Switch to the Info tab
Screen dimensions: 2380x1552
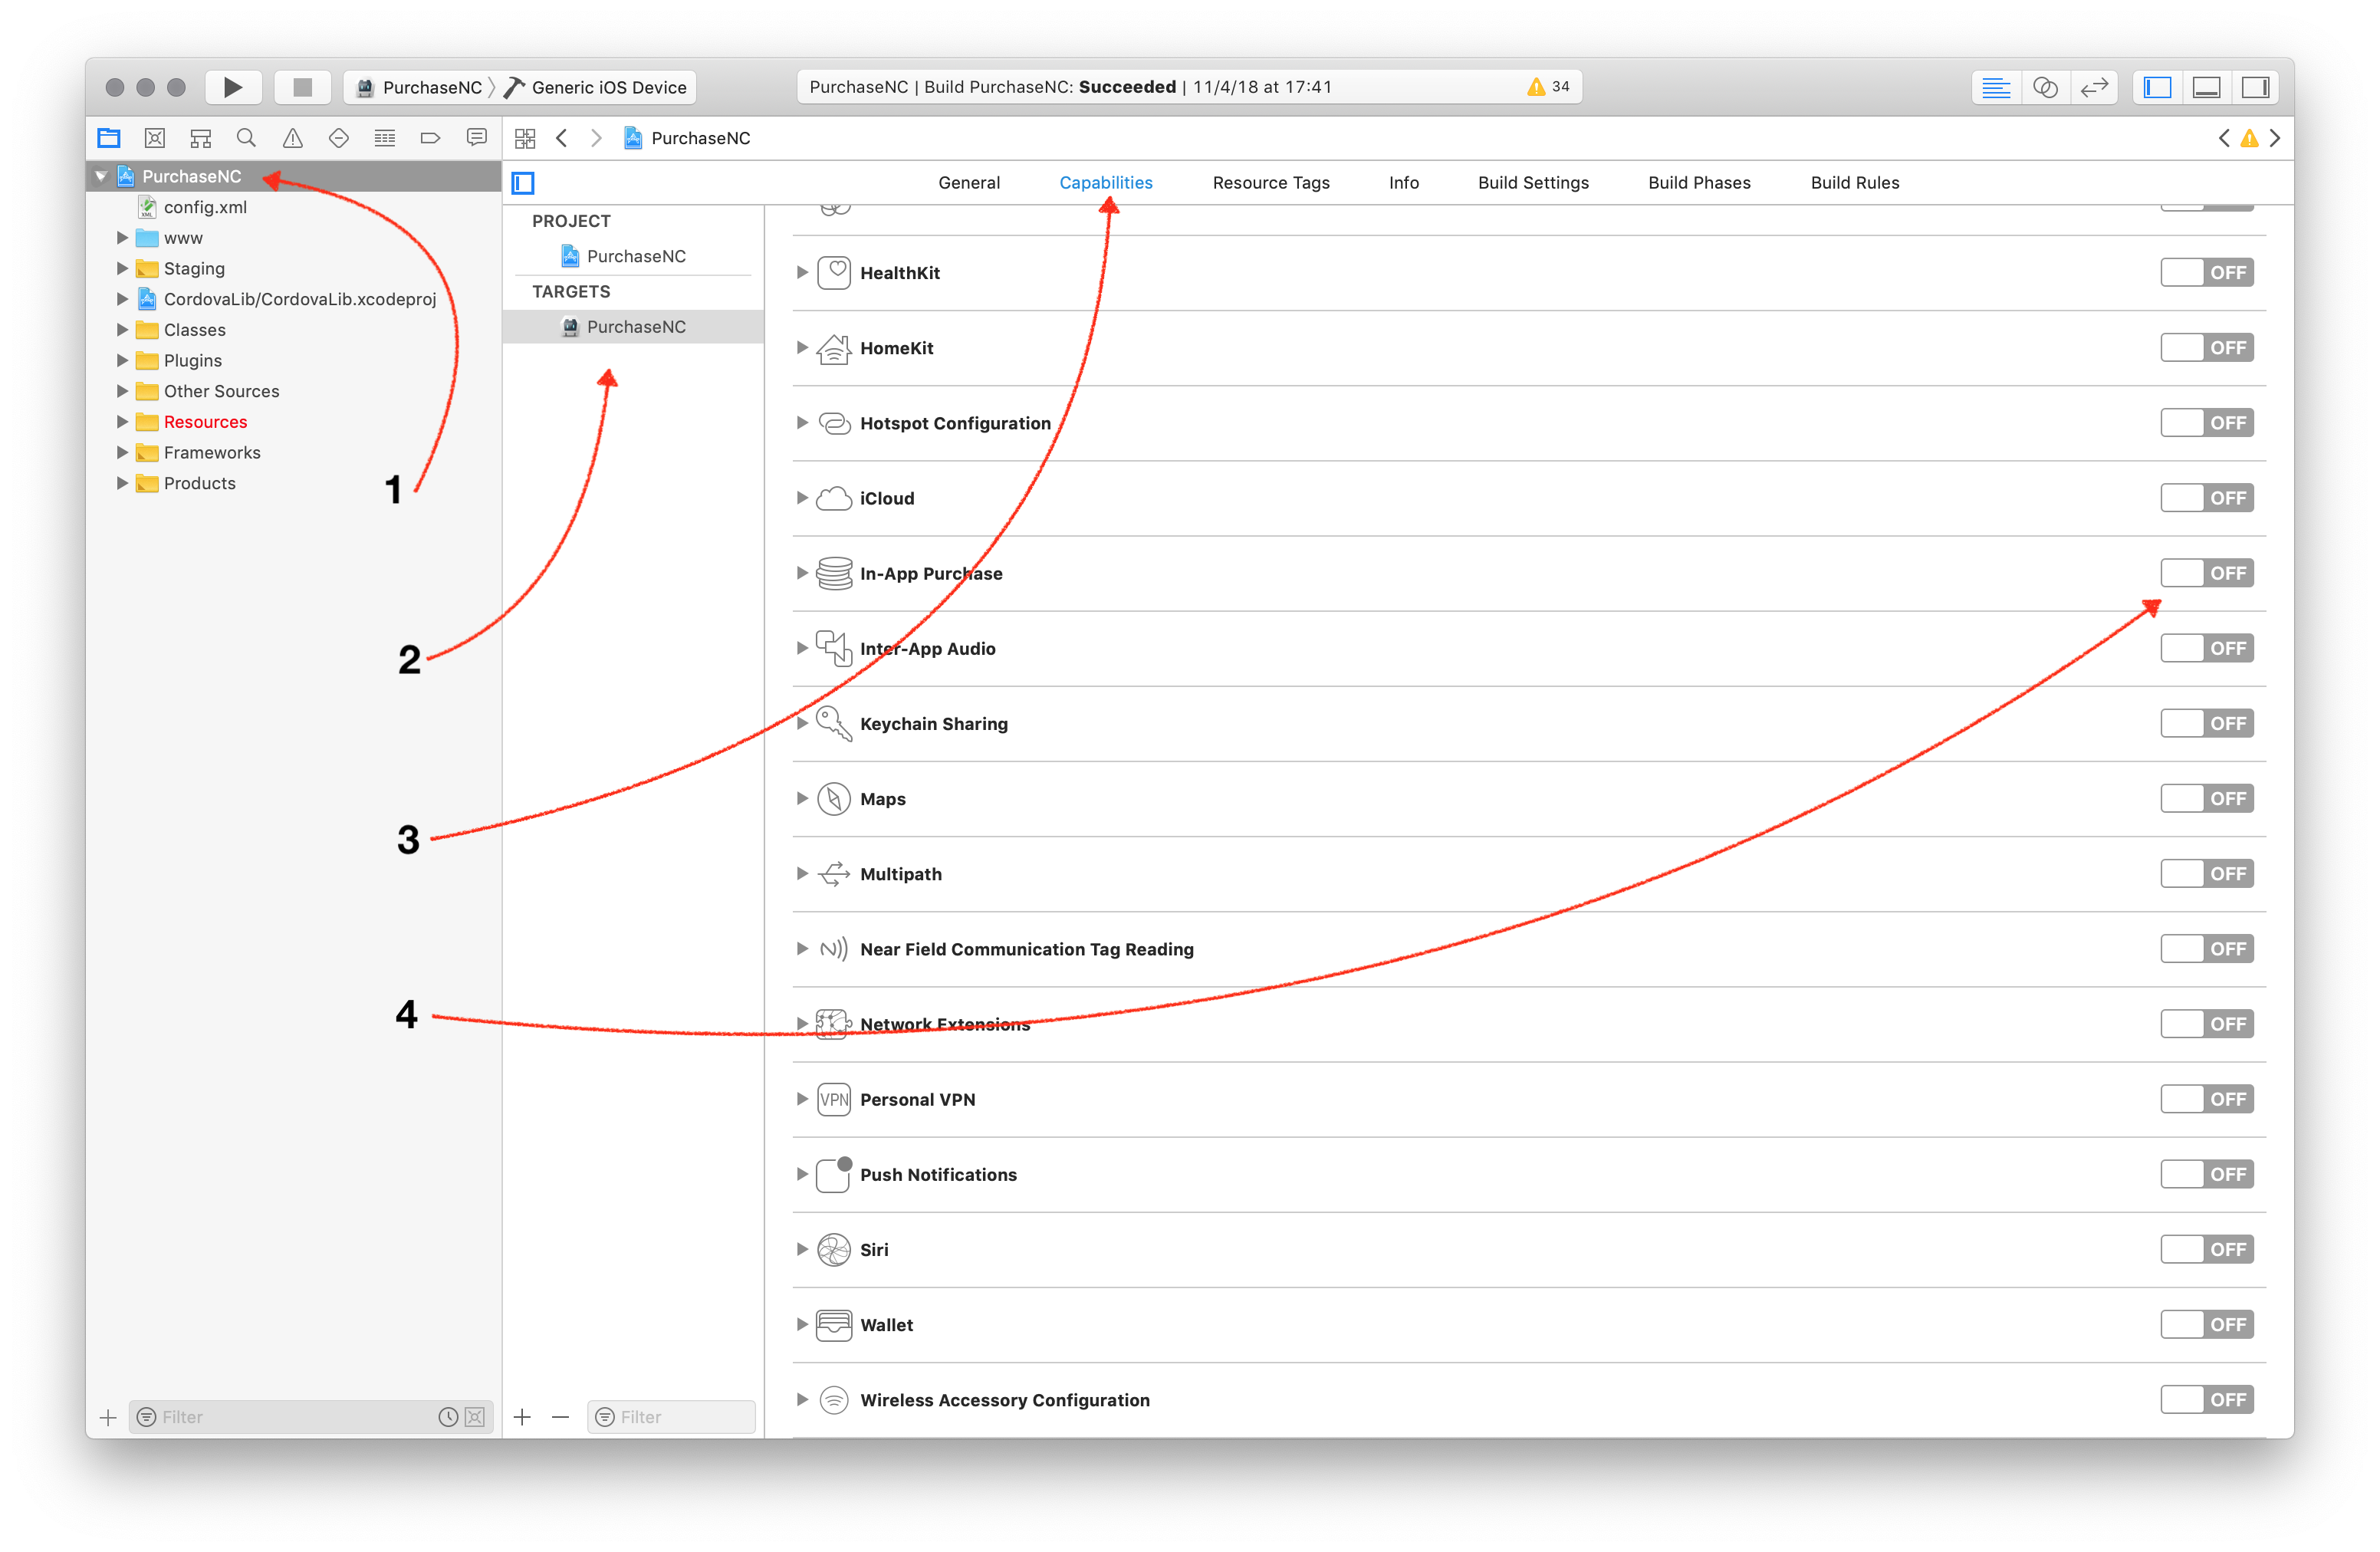tap(1403, 183)
